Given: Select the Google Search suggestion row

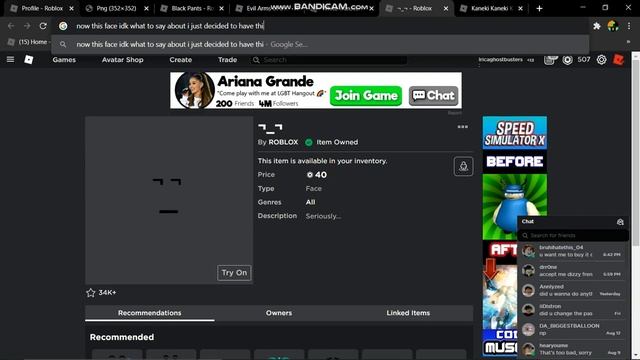Looking at the screenshot, I should (320, 44).
